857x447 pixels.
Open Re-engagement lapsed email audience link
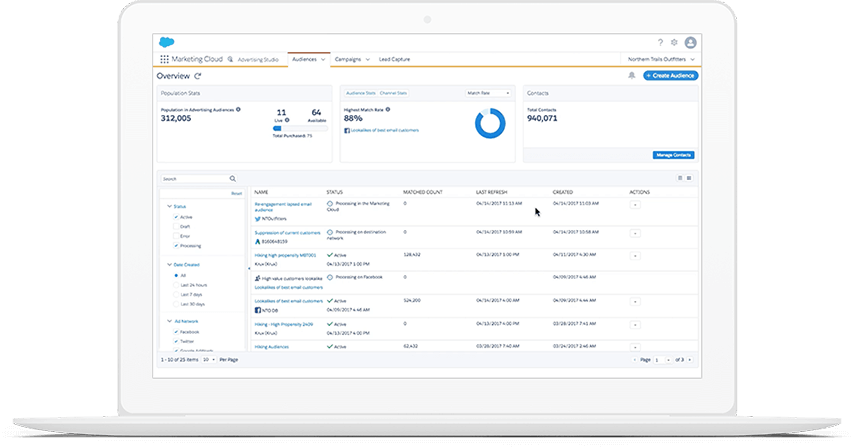click(283, 207)
